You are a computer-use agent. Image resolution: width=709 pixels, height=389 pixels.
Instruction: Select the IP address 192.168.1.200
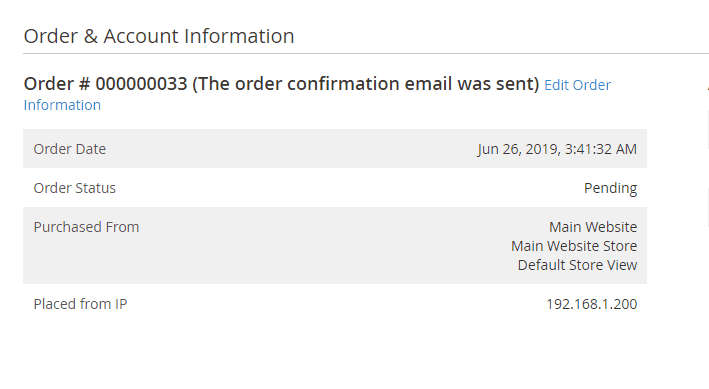coord(591,304)
